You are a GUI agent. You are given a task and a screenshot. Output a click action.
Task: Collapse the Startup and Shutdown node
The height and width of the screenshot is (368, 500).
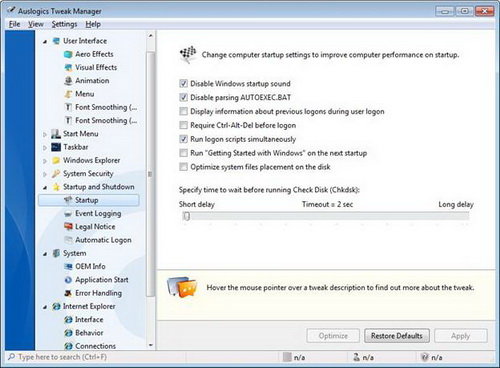(45, 188)
